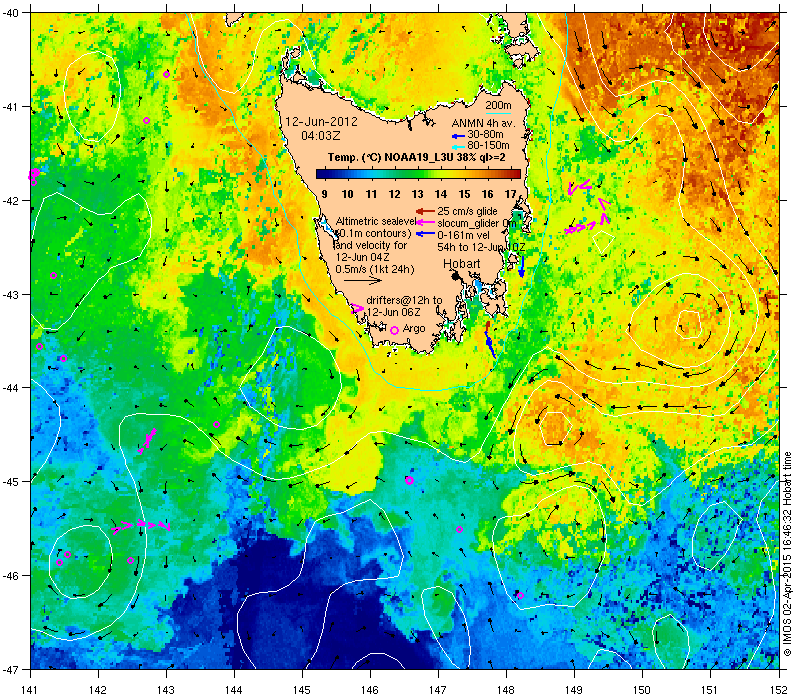
Task: Click the blue 30-80m legend arrow
Action: click(x=458, y=136)
